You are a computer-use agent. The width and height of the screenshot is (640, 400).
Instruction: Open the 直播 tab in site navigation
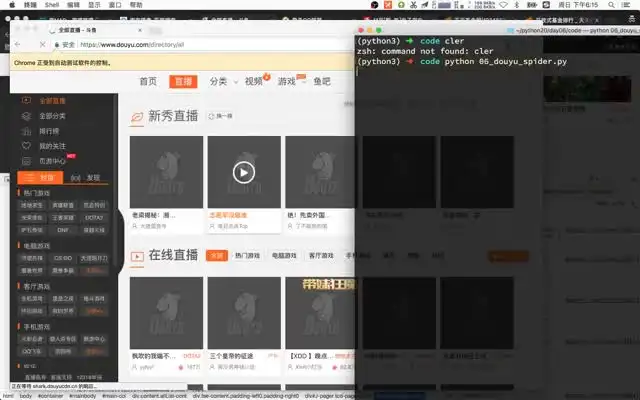coord(183,81)
